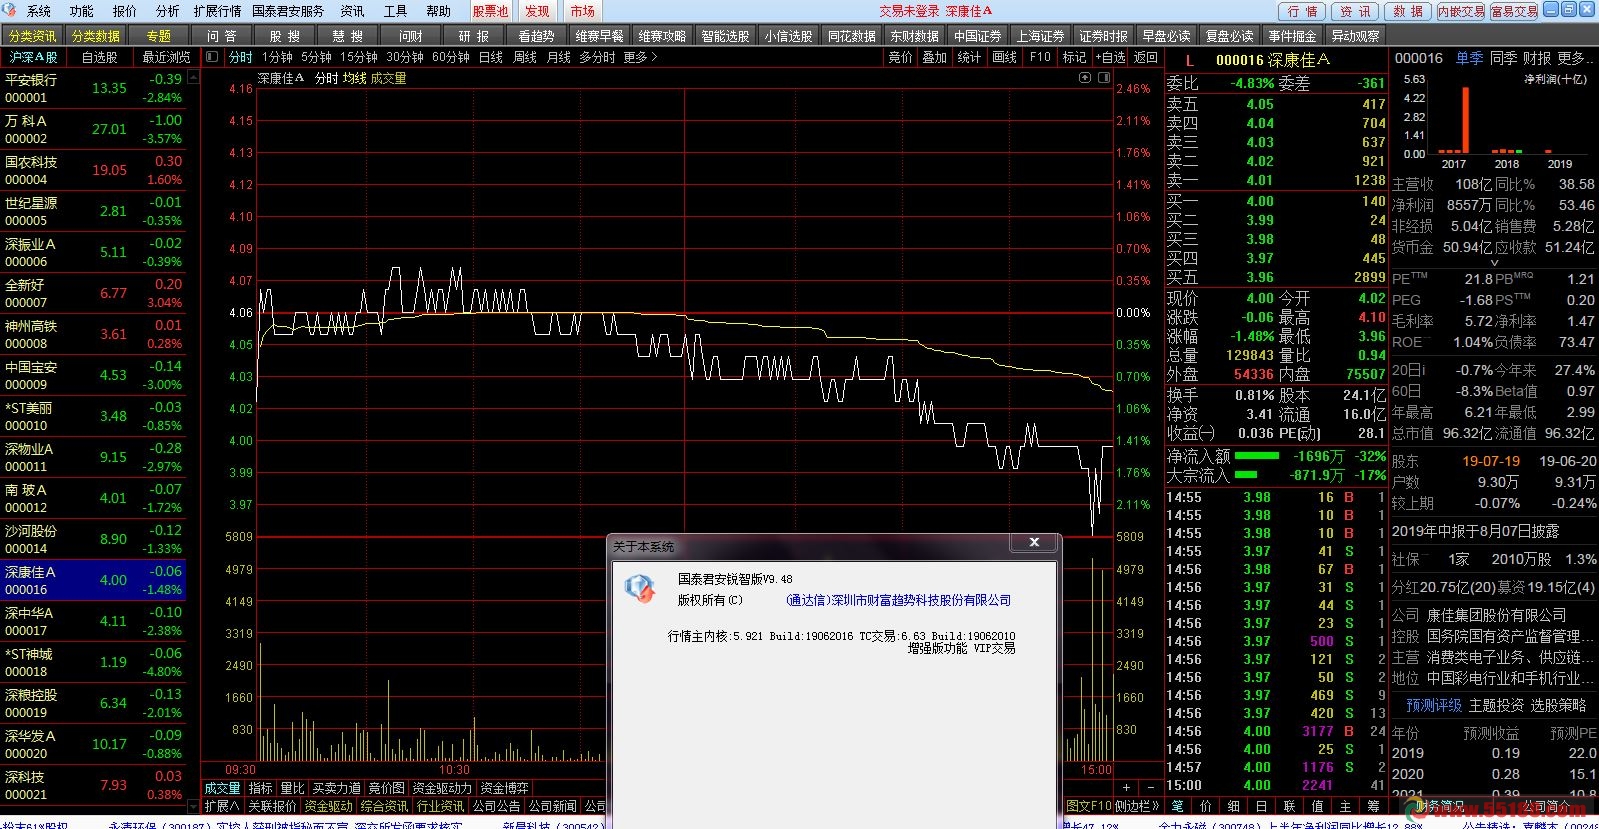Open the 报价 menu

(125, 11)
